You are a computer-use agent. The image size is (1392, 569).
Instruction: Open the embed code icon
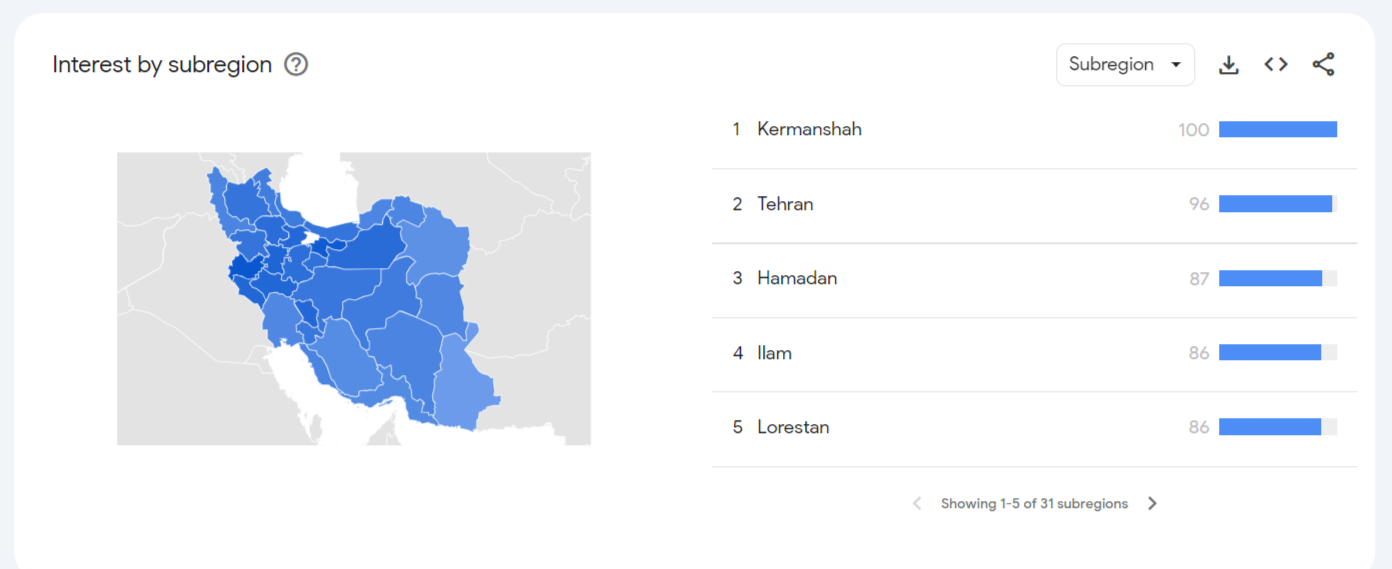pyautogui.click(x=1276, y=65)
